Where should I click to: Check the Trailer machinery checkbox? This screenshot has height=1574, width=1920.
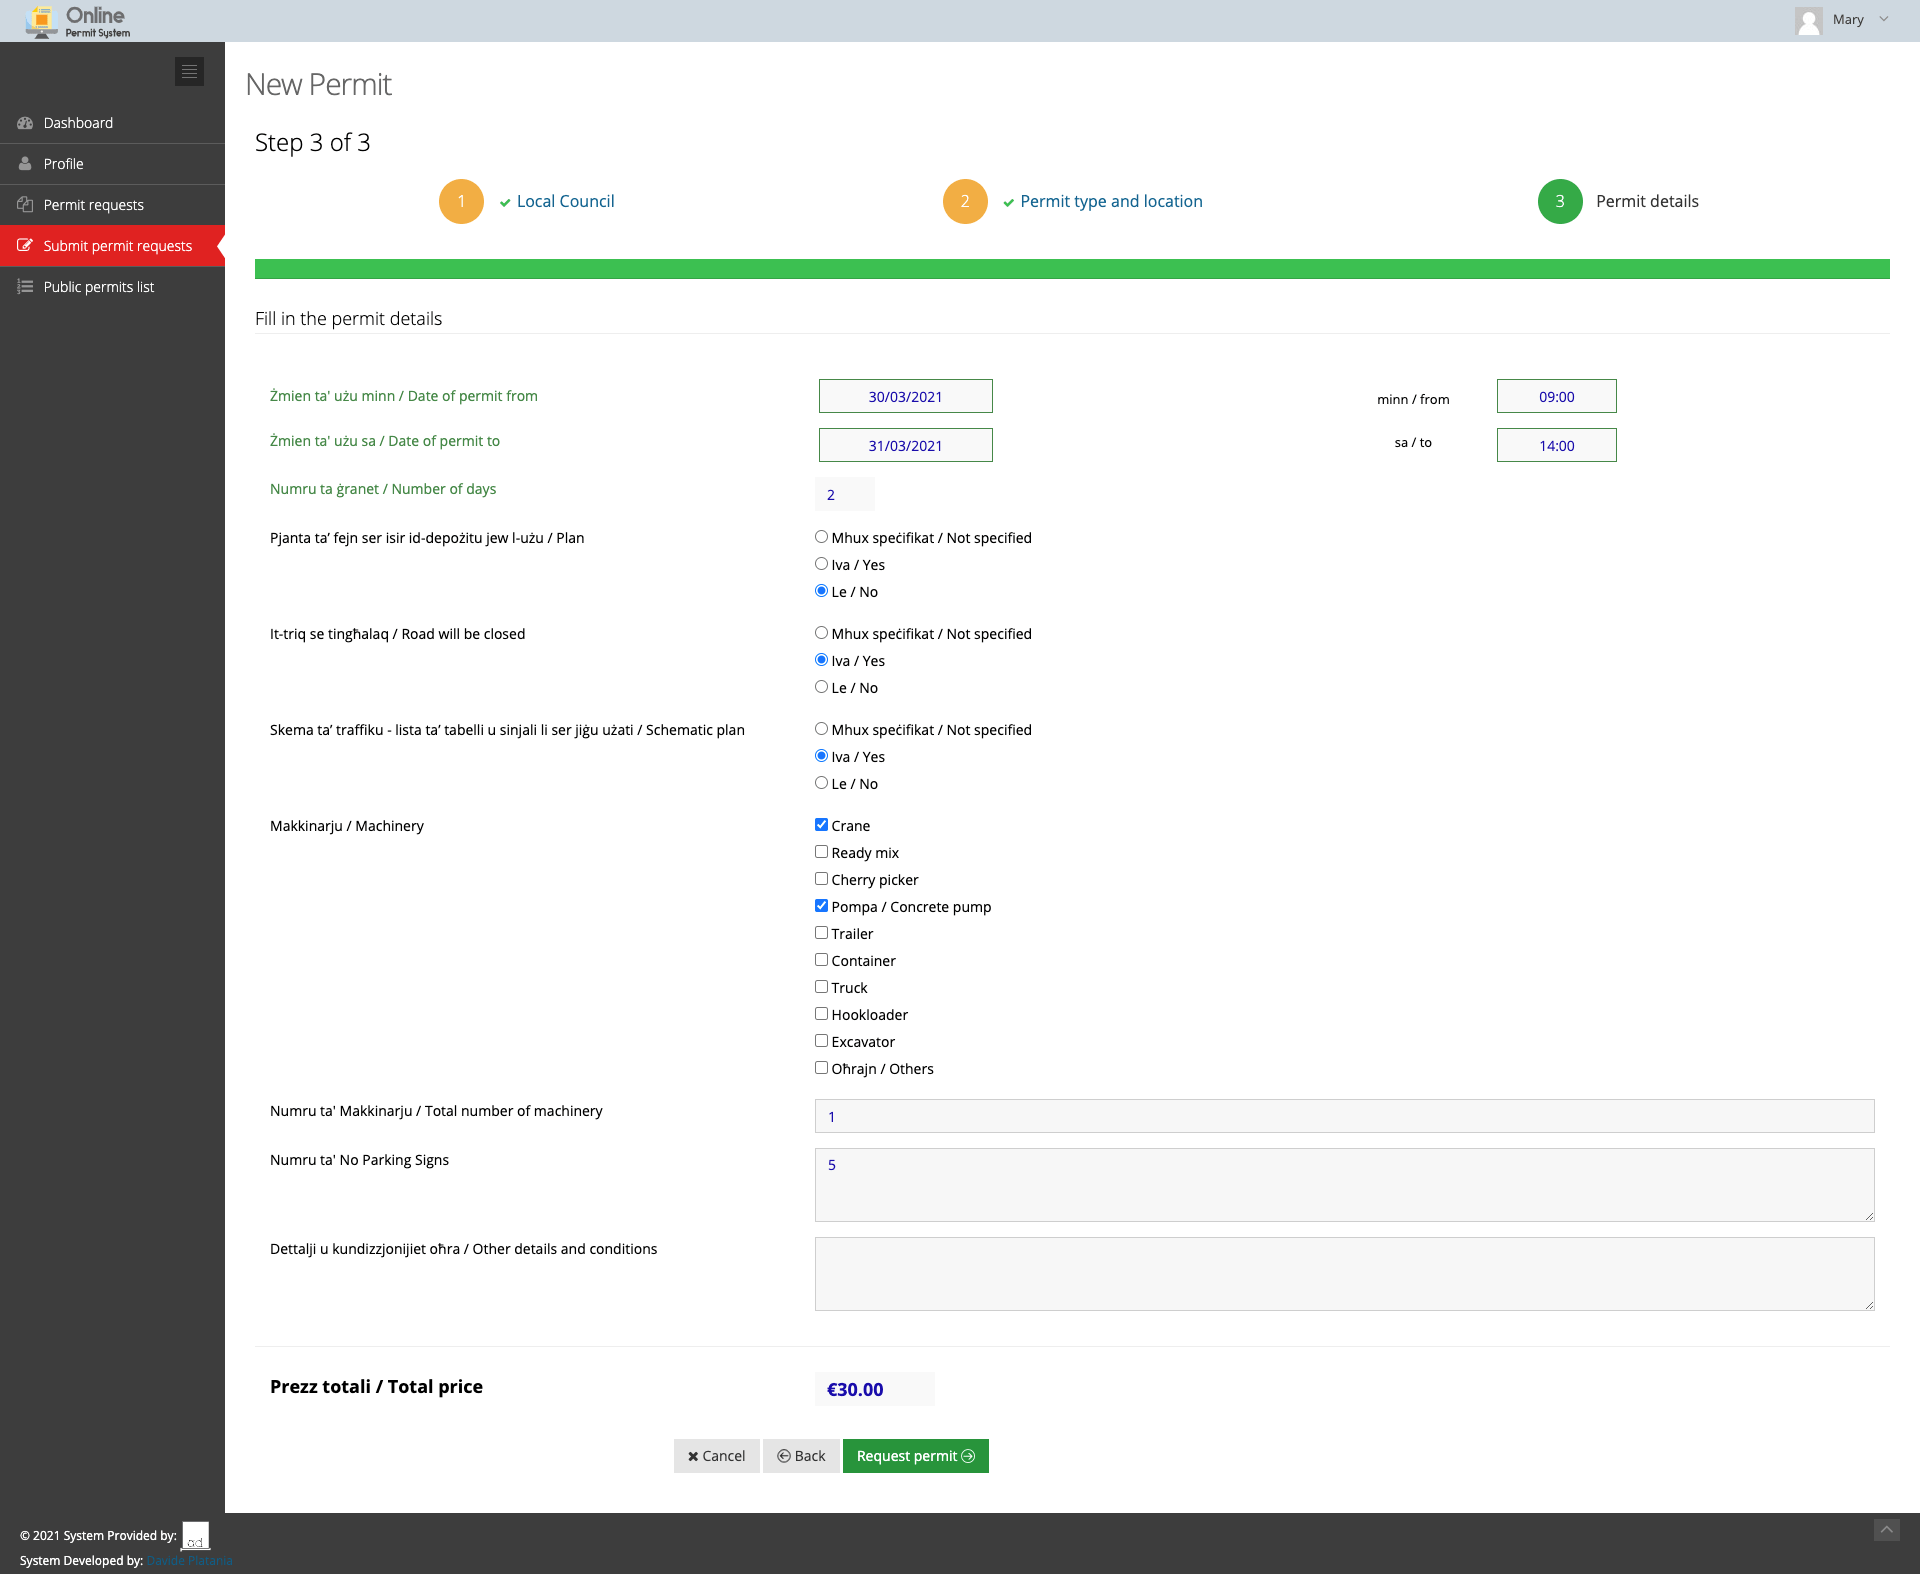point(821,932)
